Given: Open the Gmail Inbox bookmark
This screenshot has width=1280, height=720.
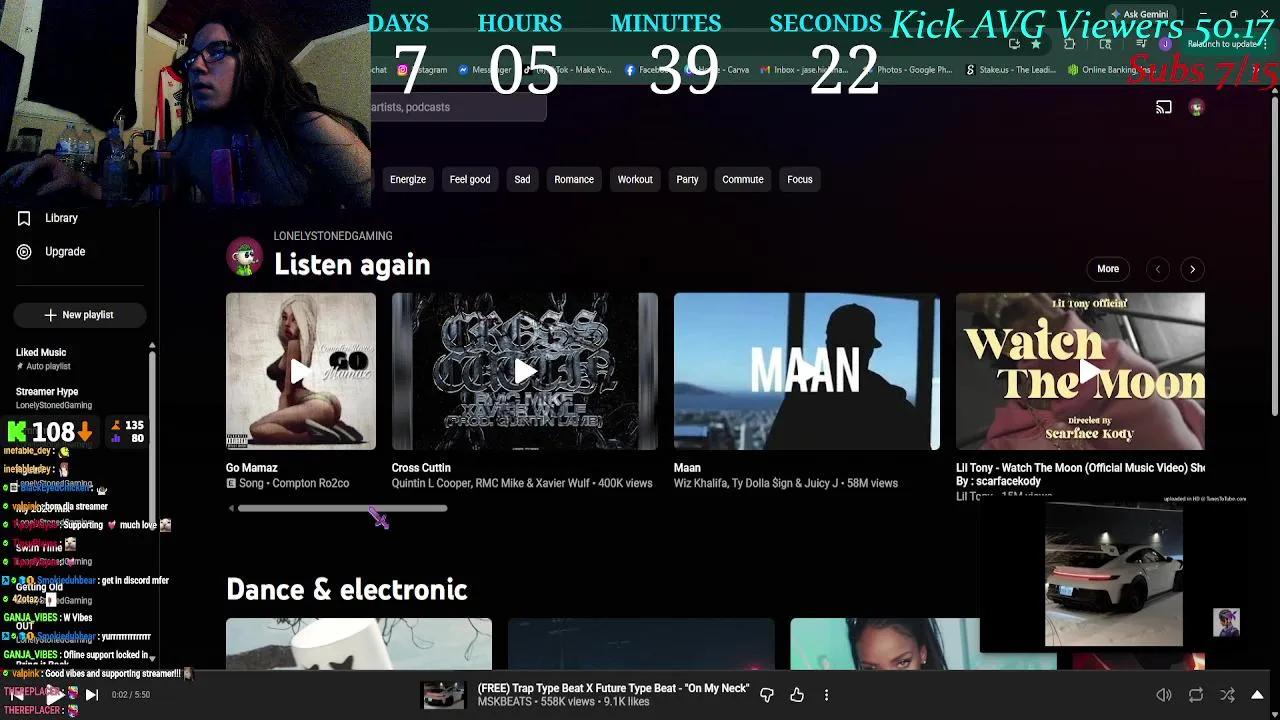Looking at the screenshot, I should pos(803,70).
